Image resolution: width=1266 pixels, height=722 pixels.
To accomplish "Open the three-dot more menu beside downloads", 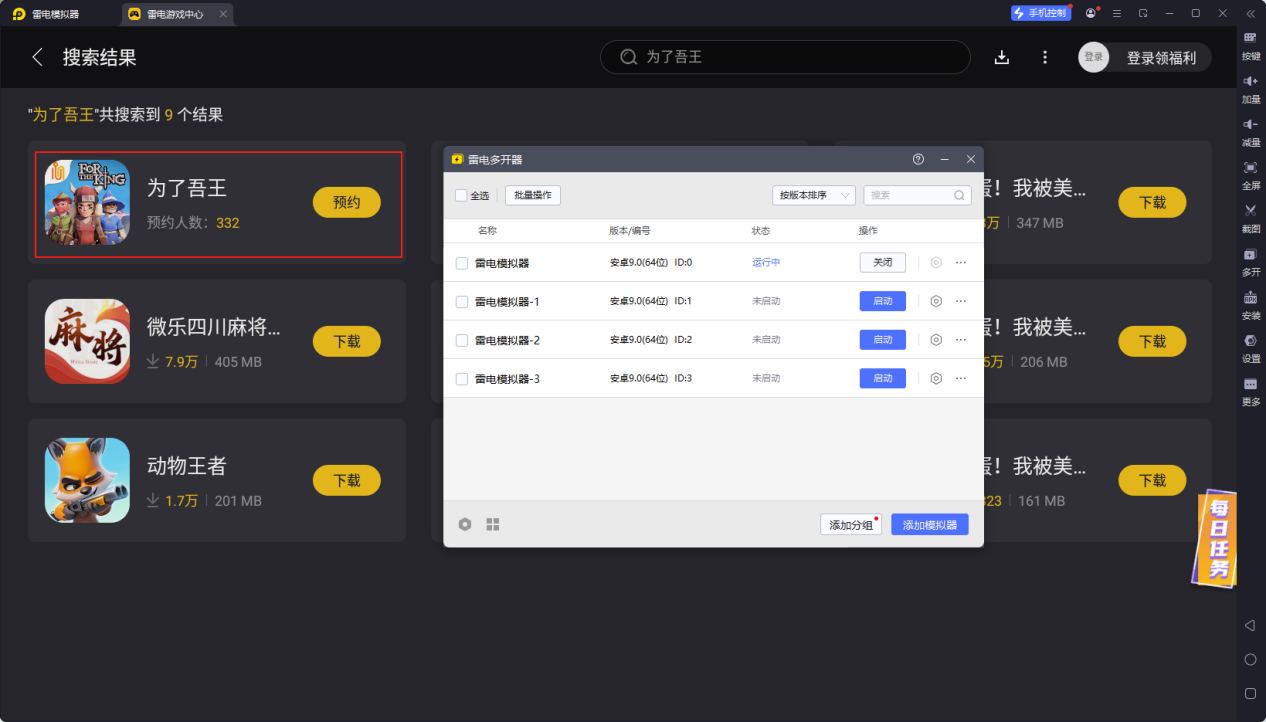I will pyautogui.click(x=1045, y=57).
